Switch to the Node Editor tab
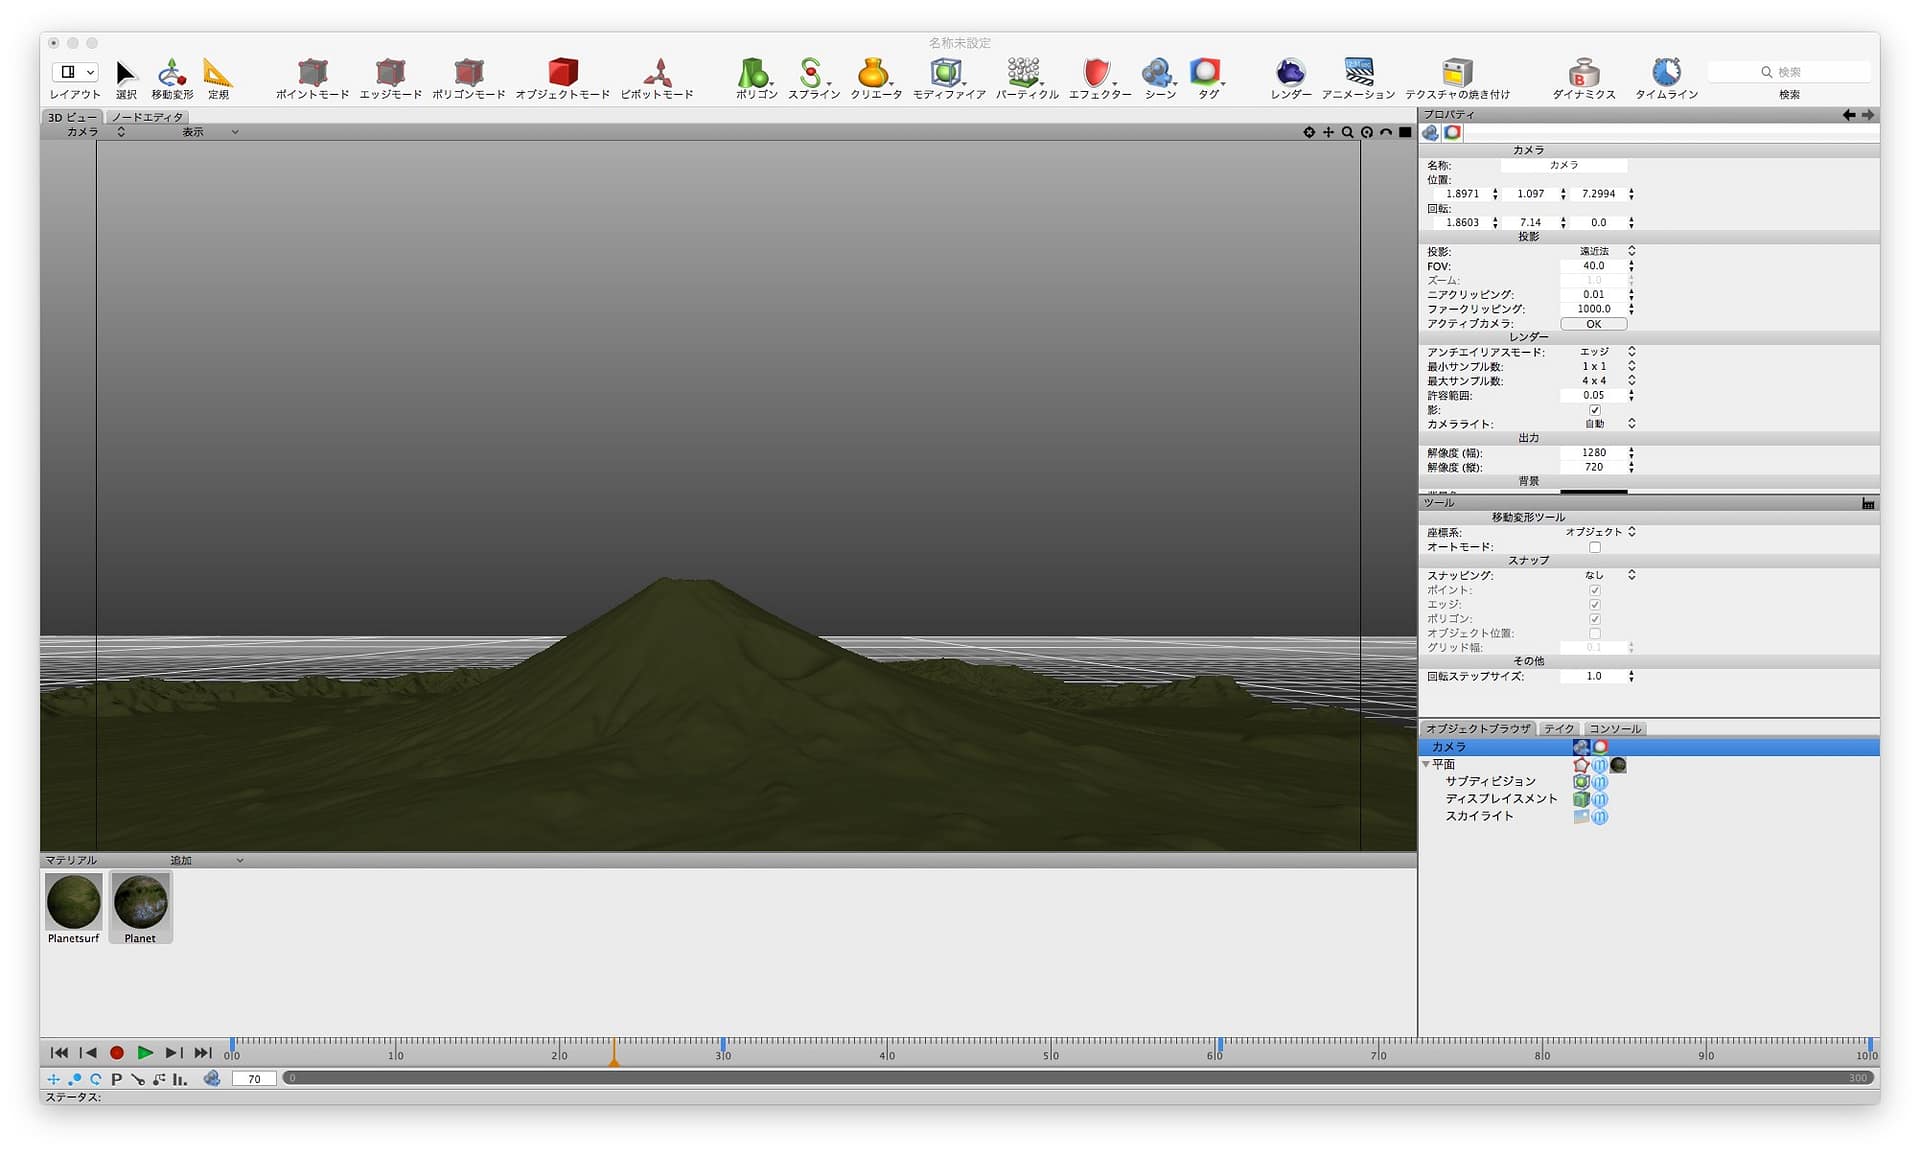The width and height of the screenshot is (1920, 1152). [148, 117]
